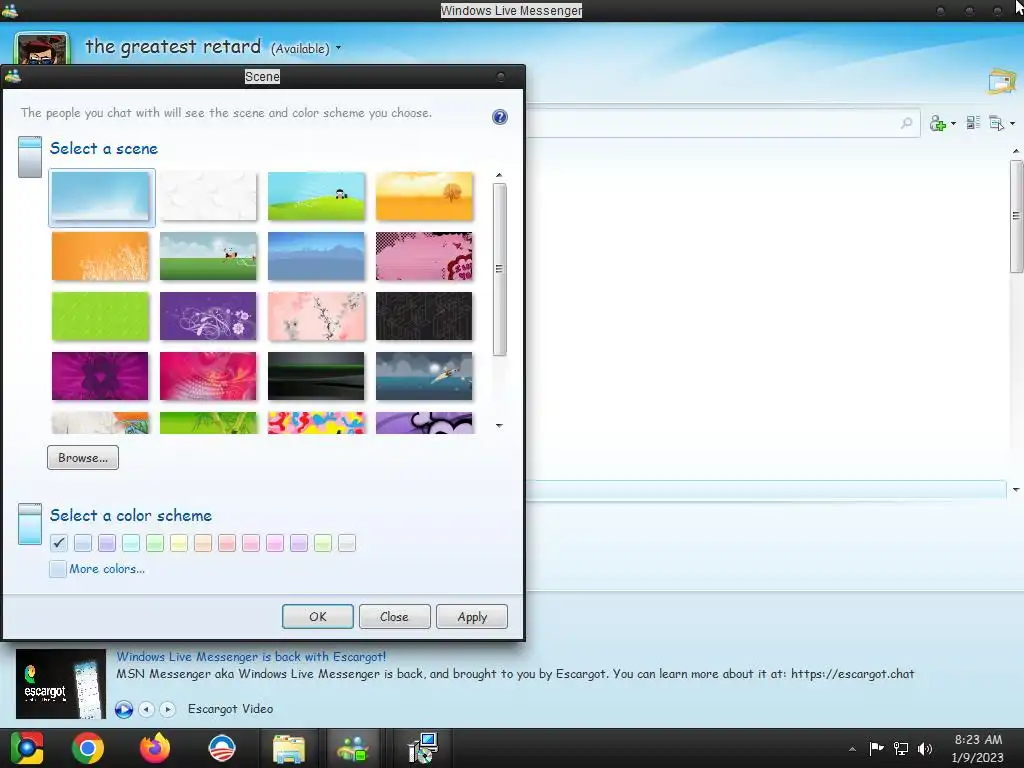This screenshot has width=1024, height=768.
Task: Collapse the bottom panel arrow in Messenger
Action: click(1016, 489)
